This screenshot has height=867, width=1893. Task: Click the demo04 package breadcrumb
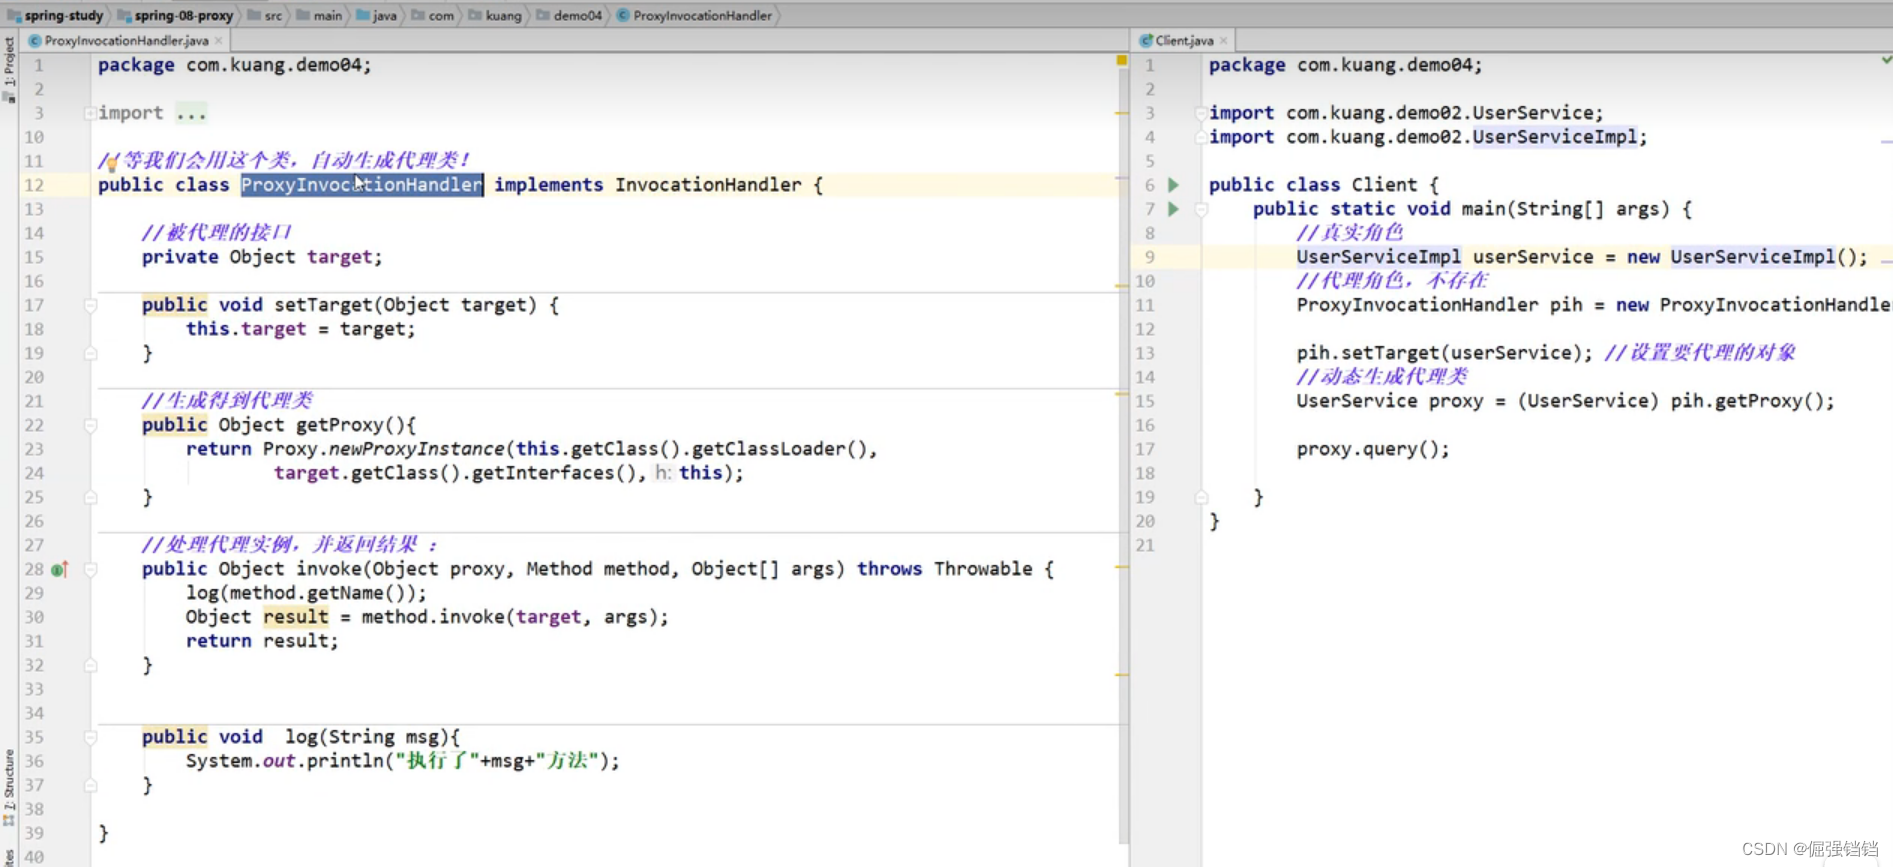click(x=570, y=15)
